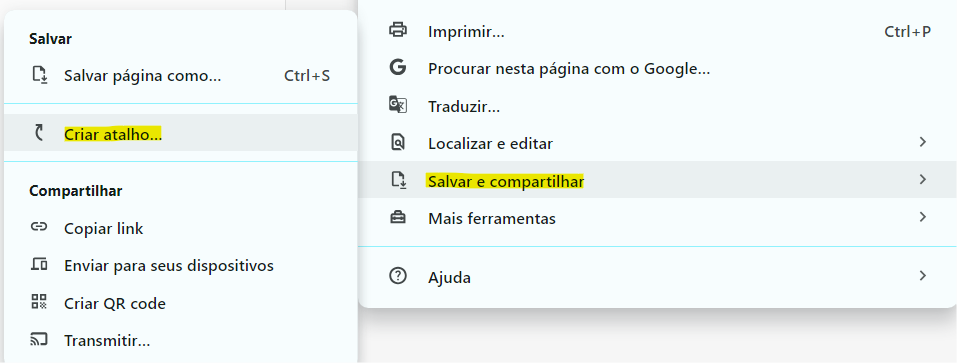
Task: Click the Google G icon
Action: coord(398,68)
